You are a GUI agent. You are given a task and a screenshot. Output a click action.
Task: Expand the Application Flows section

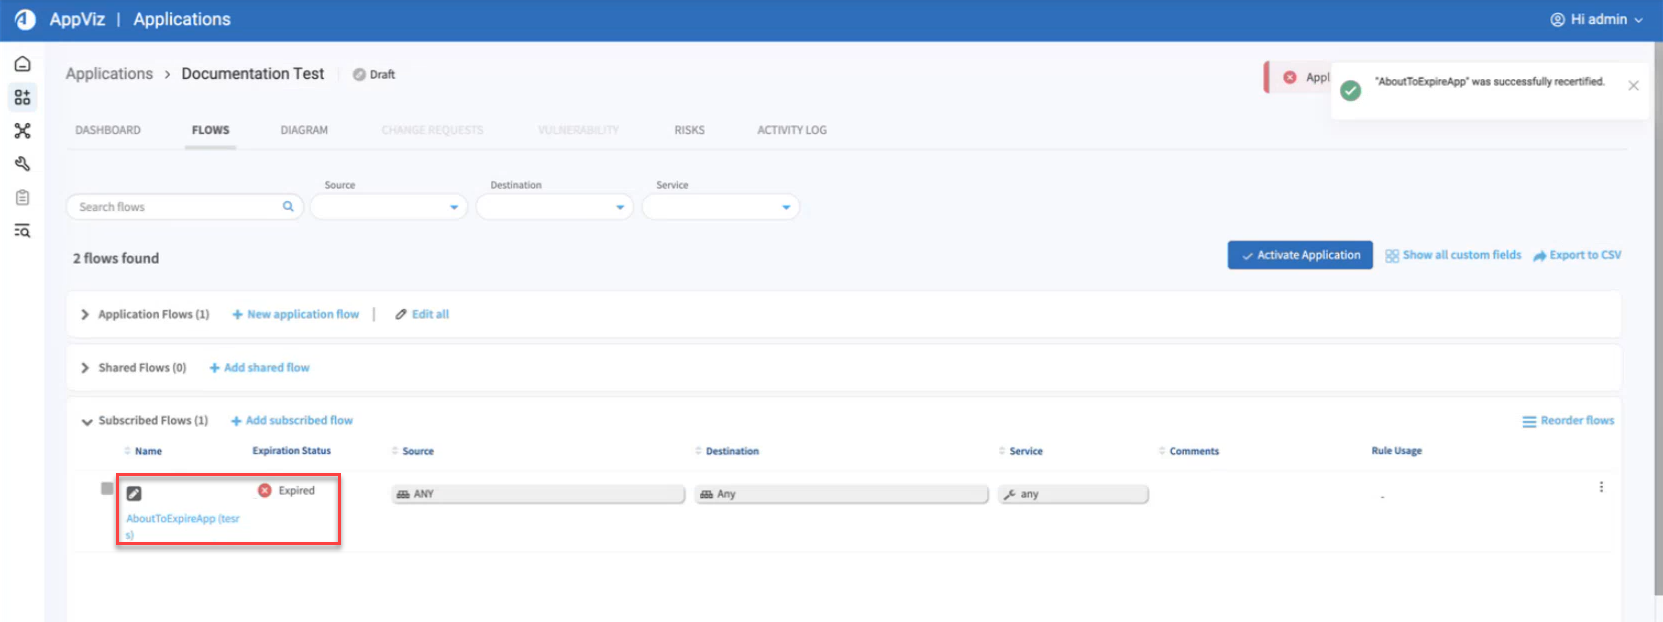click(x=85, y=315)
